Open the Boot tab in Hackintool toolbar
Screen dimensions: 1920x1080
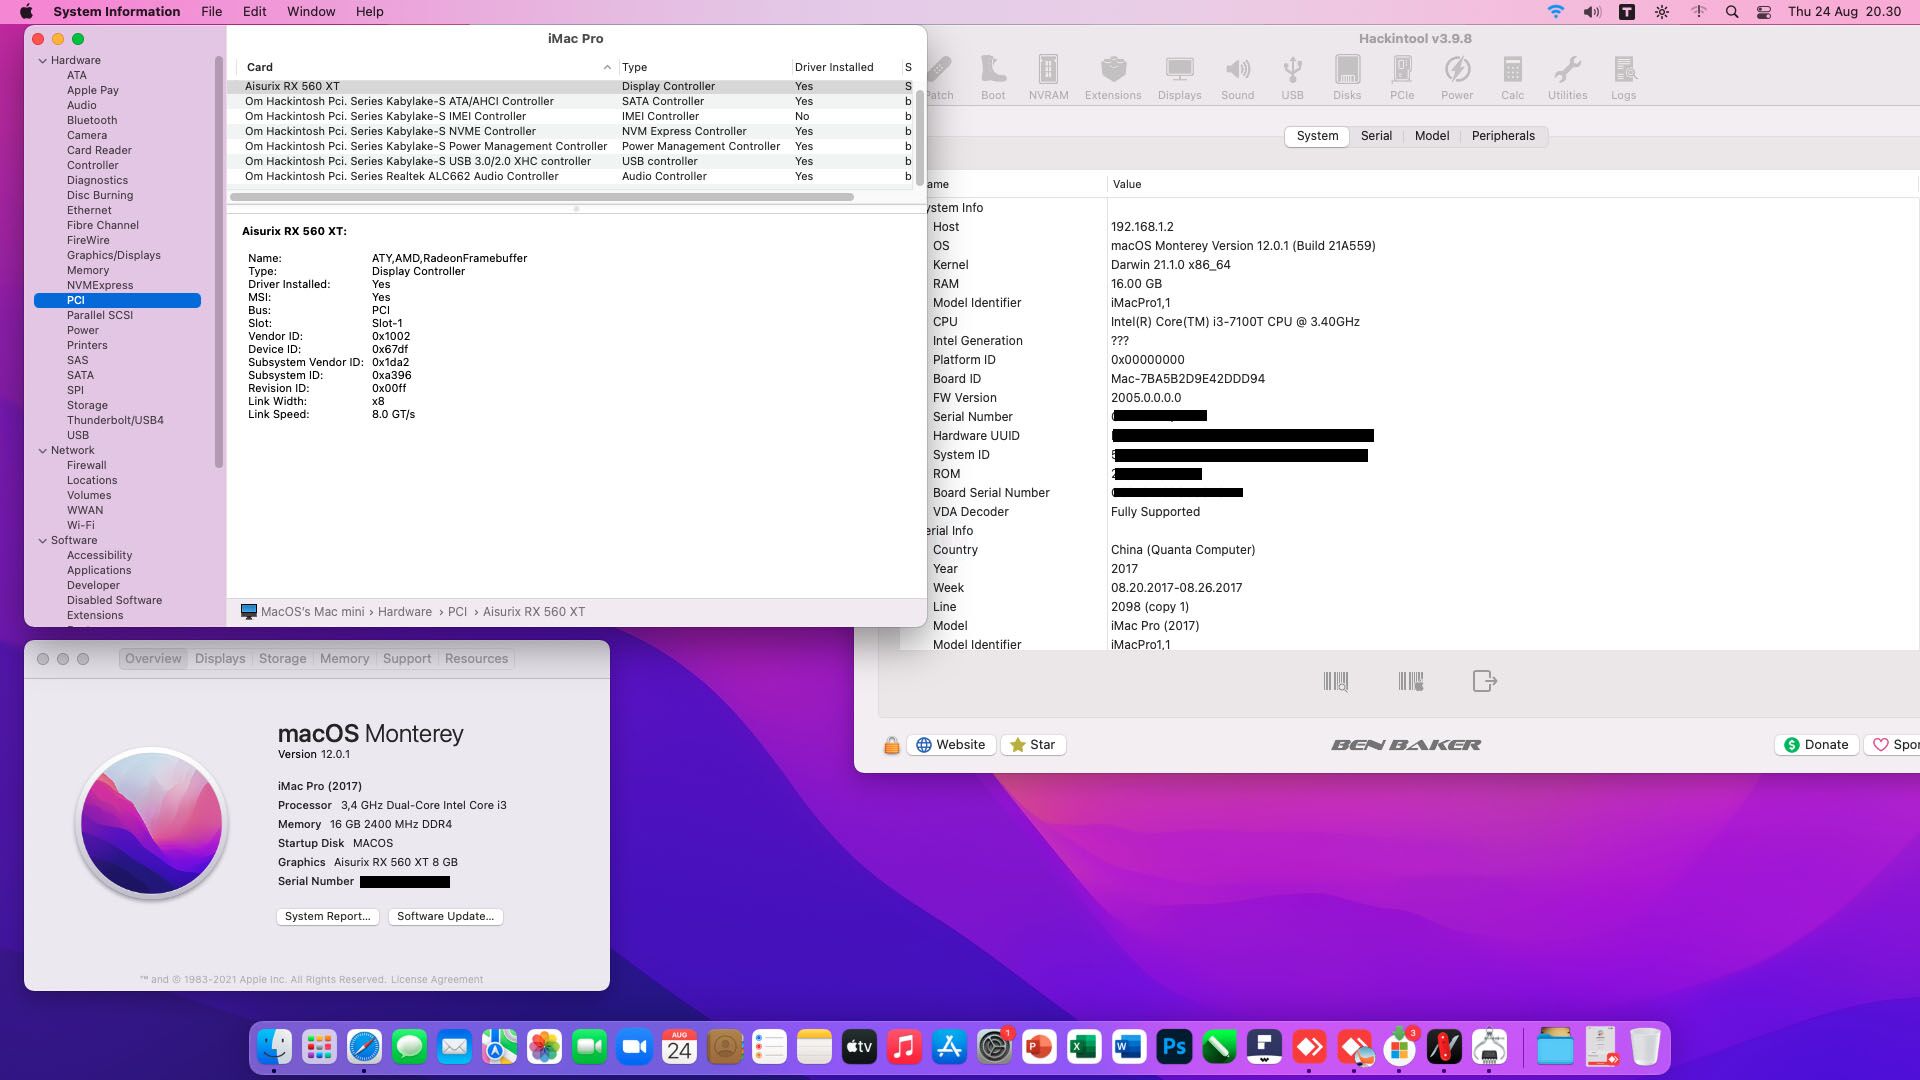[993, 78]
